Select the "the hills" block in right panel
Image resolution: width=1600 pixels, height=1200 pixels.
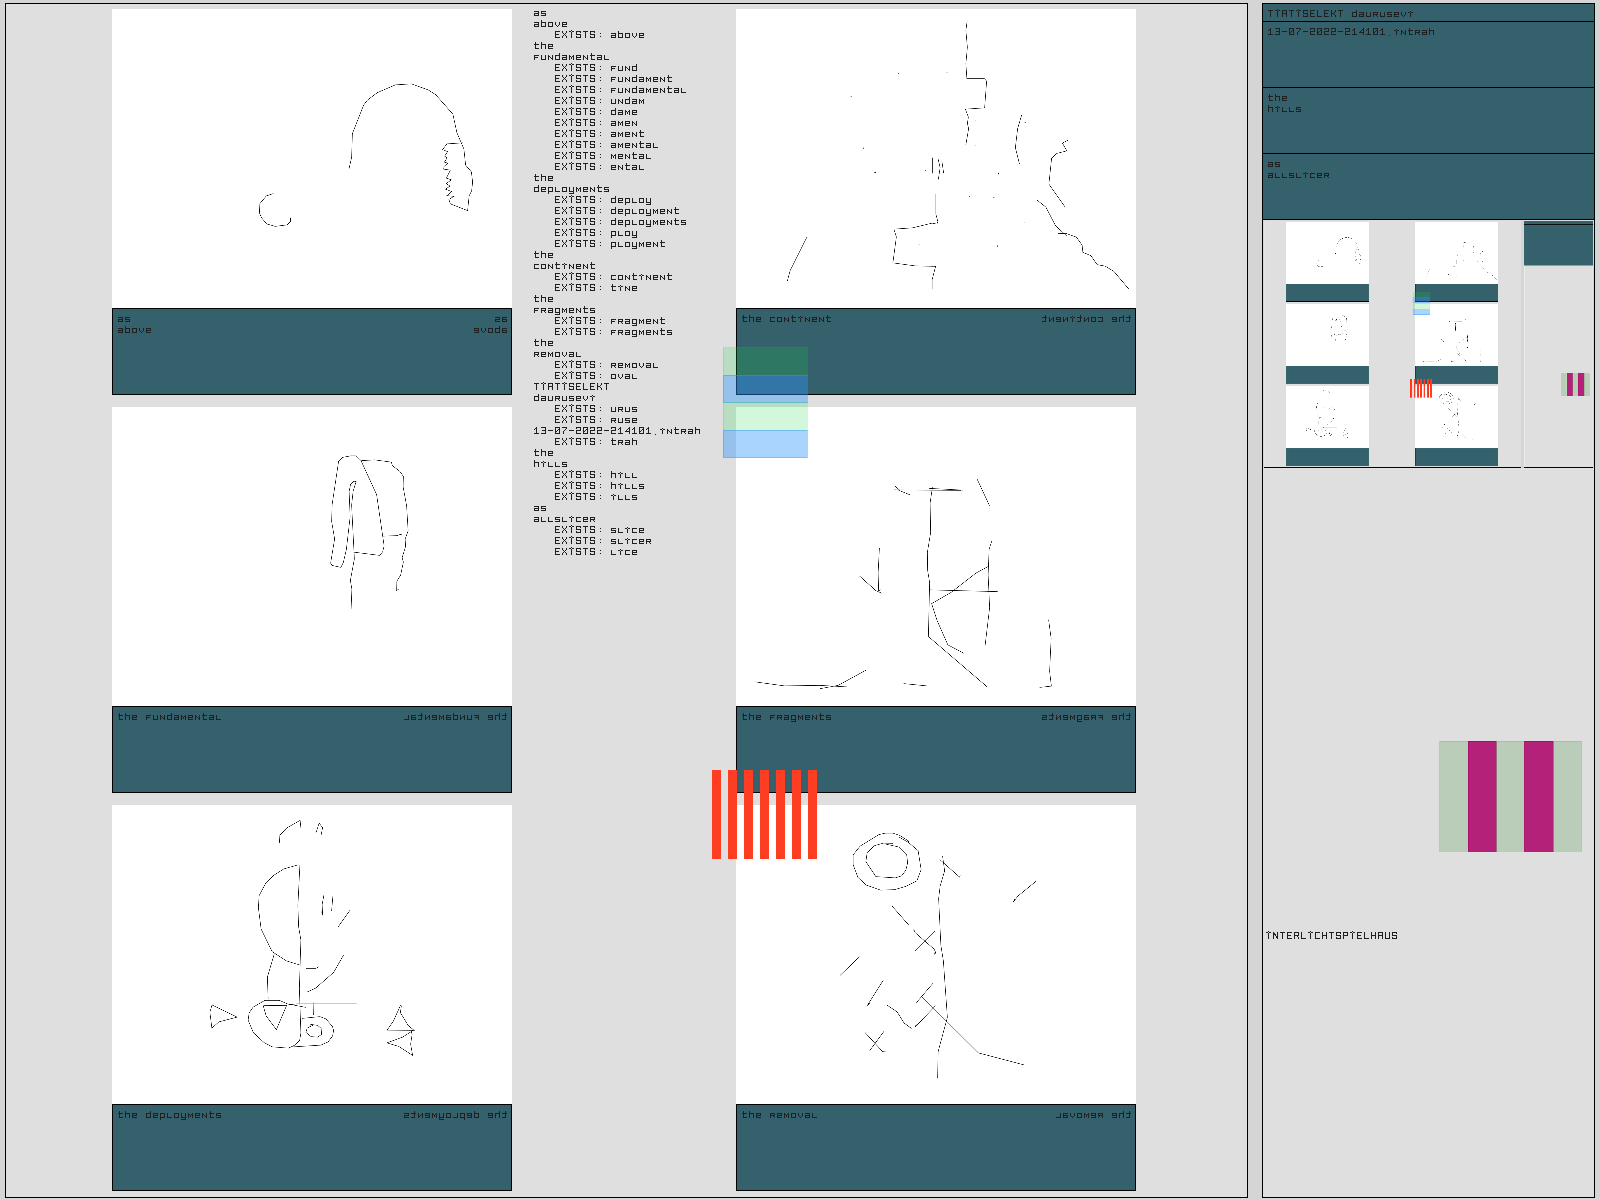[1428, 120]
